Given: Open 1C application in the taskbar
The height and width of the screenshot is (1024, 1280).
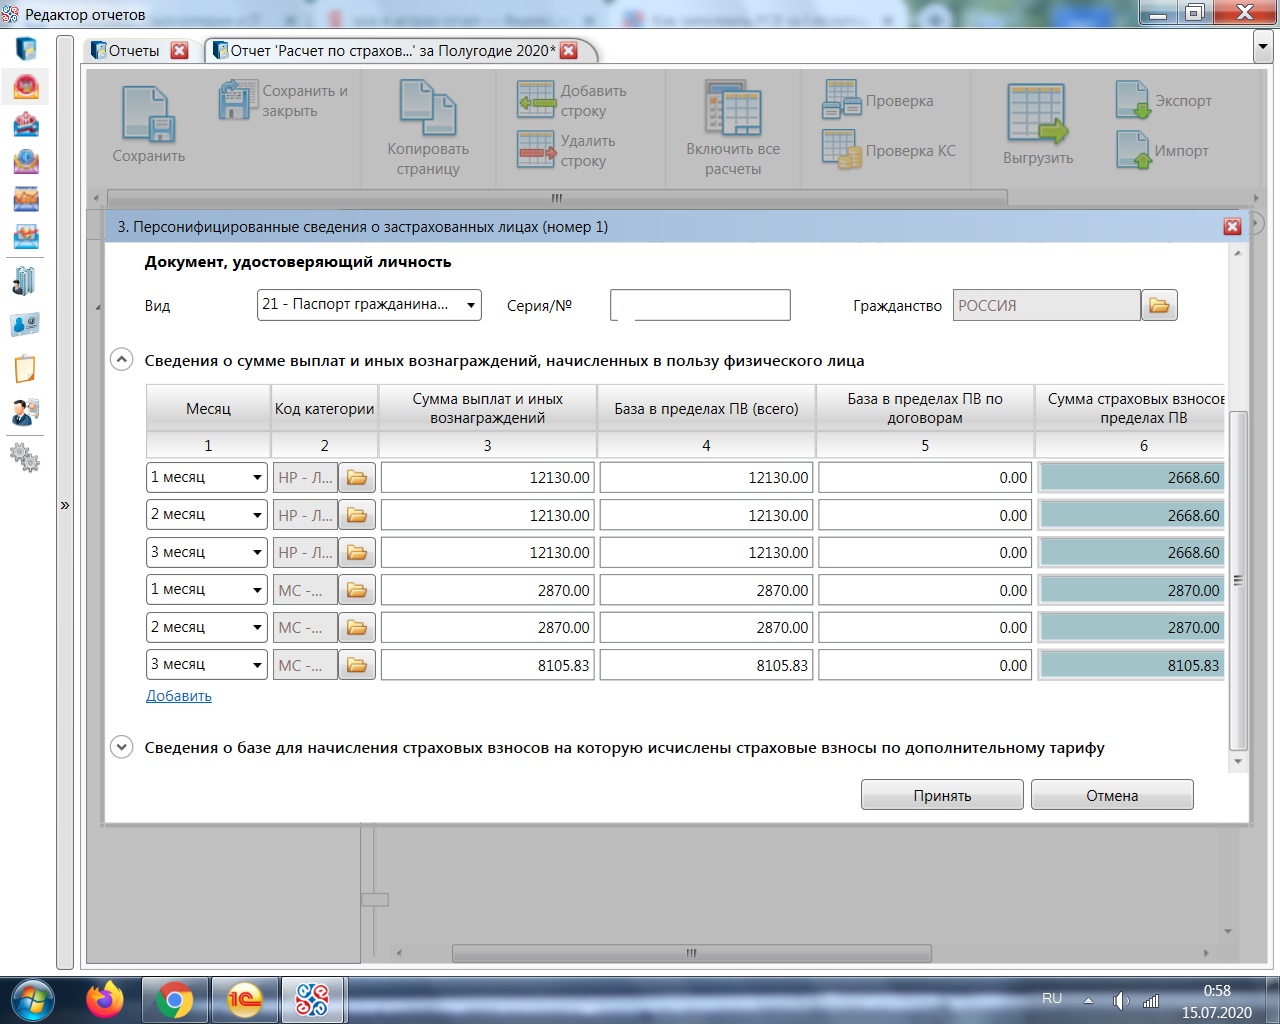Looking at the screenshot, I should 243,999.
